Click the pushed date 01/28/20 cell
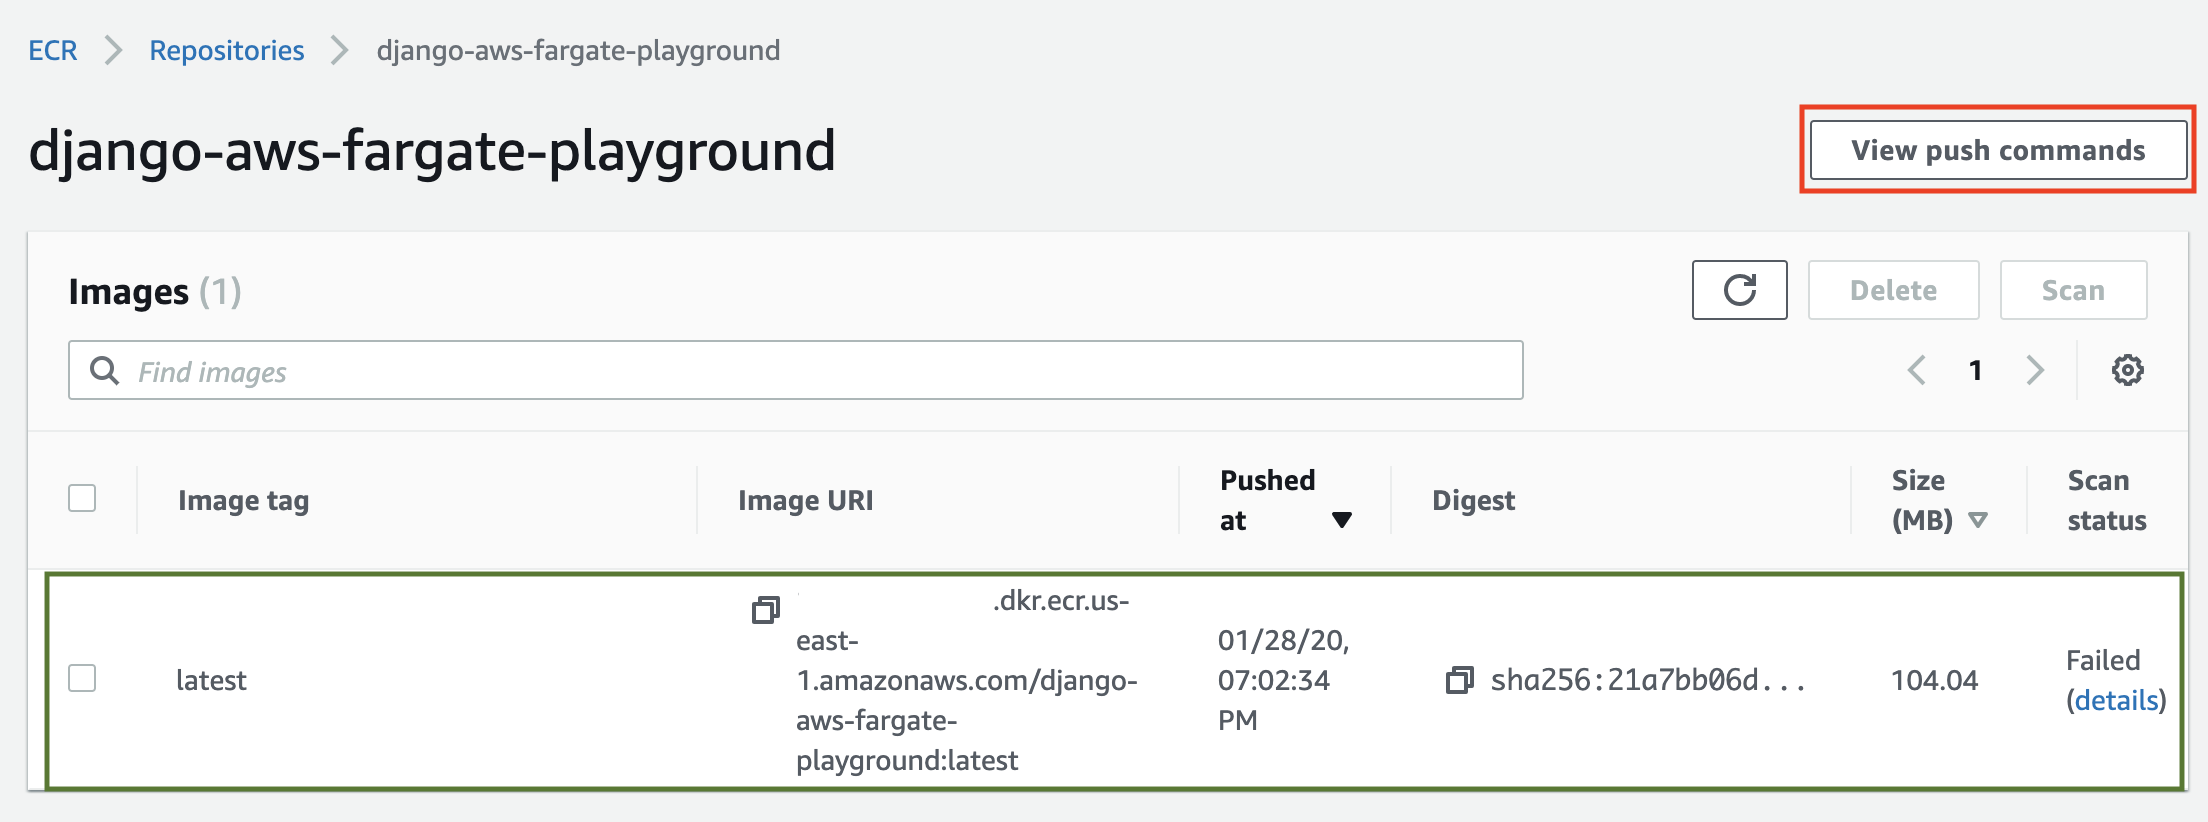This screenshot has height=822, width=2208. pos(1284,680)
